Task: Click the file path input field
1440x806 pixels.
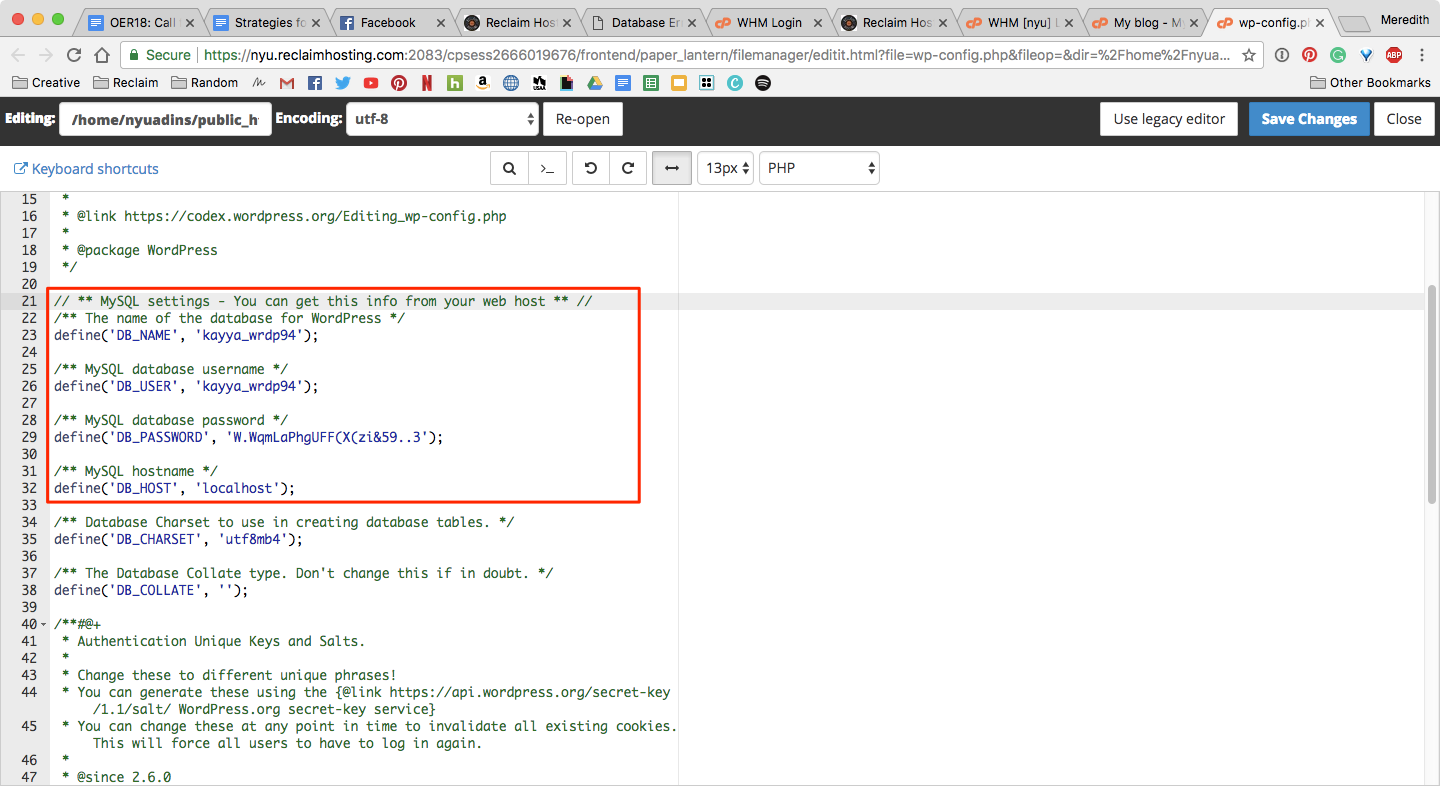Action: pyautogui.click(x=165, y=119)
